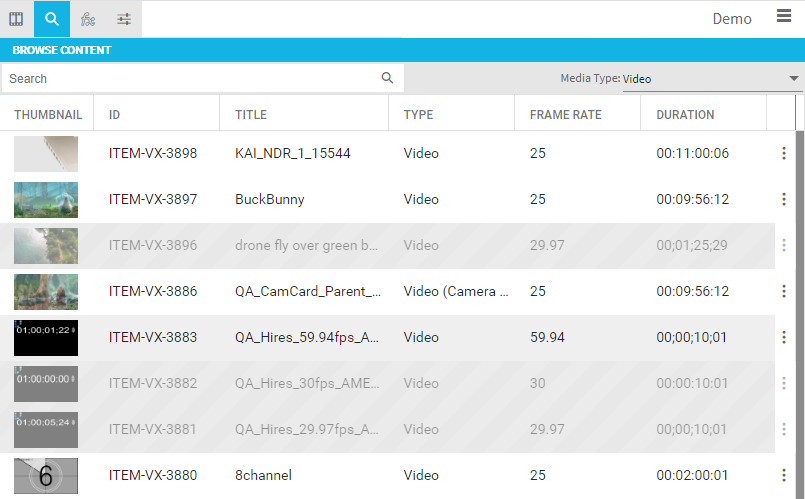Click the 8channel countdown thumbnail
805x499 pixels.
tap(46, 475)
